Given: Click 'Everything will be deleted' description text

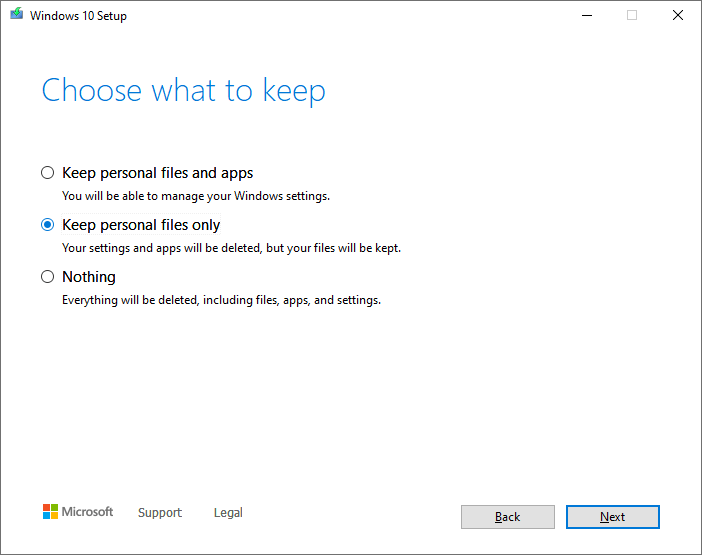Looking at the screenshot, I should click(221, 300).
